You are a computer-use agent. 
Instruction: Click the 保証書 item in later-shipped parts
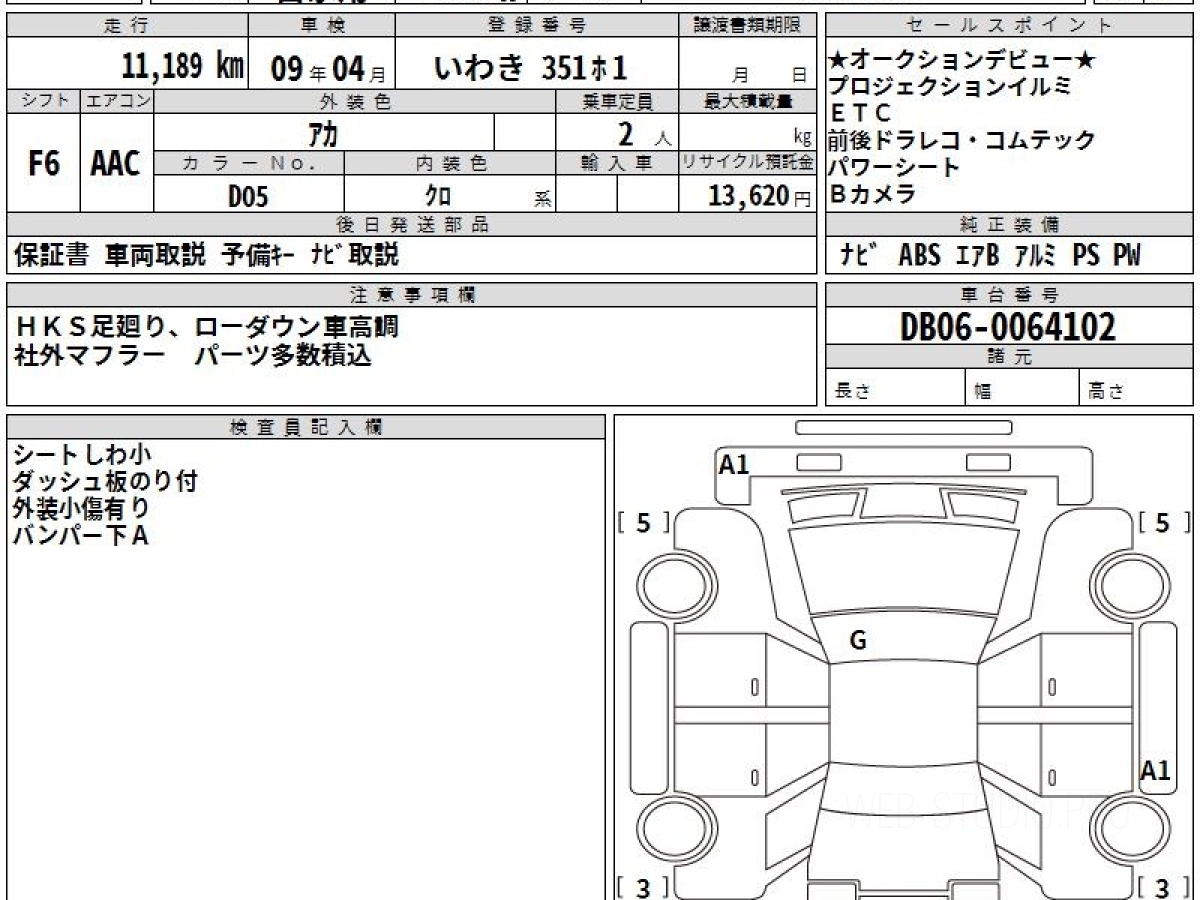(52, 256)
